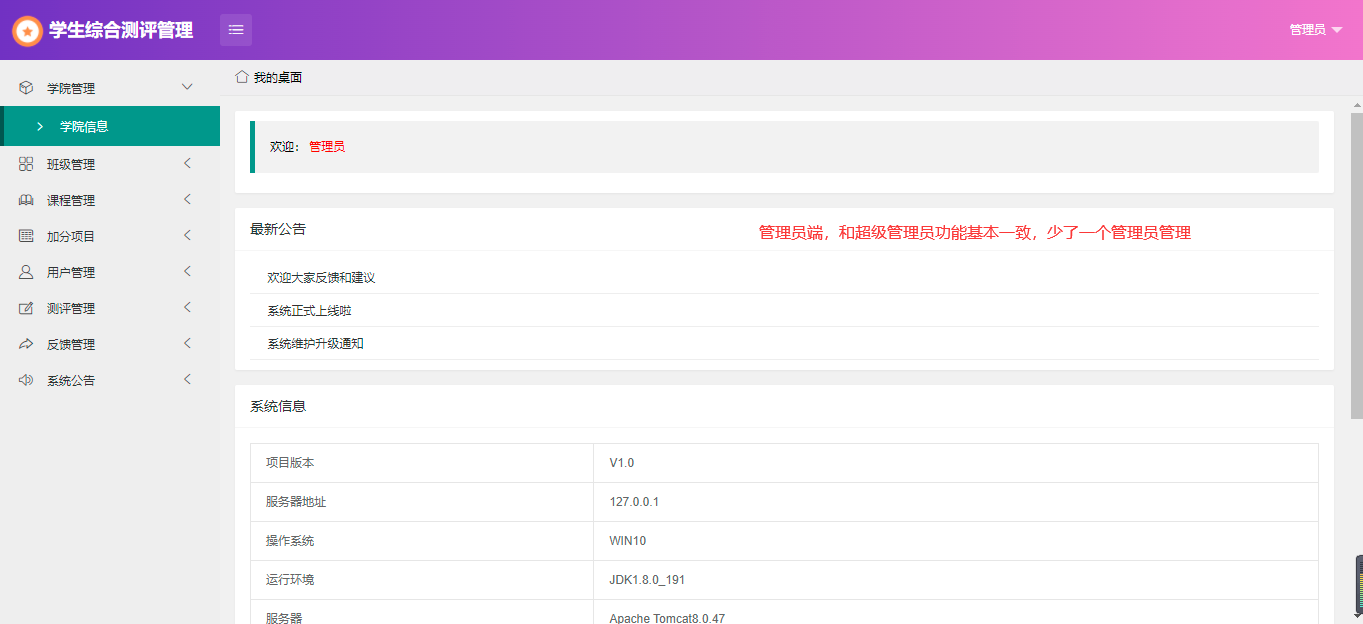Expand the 用户管理 chevron
Screen dimensions: 1363x624
pos(187,271)
